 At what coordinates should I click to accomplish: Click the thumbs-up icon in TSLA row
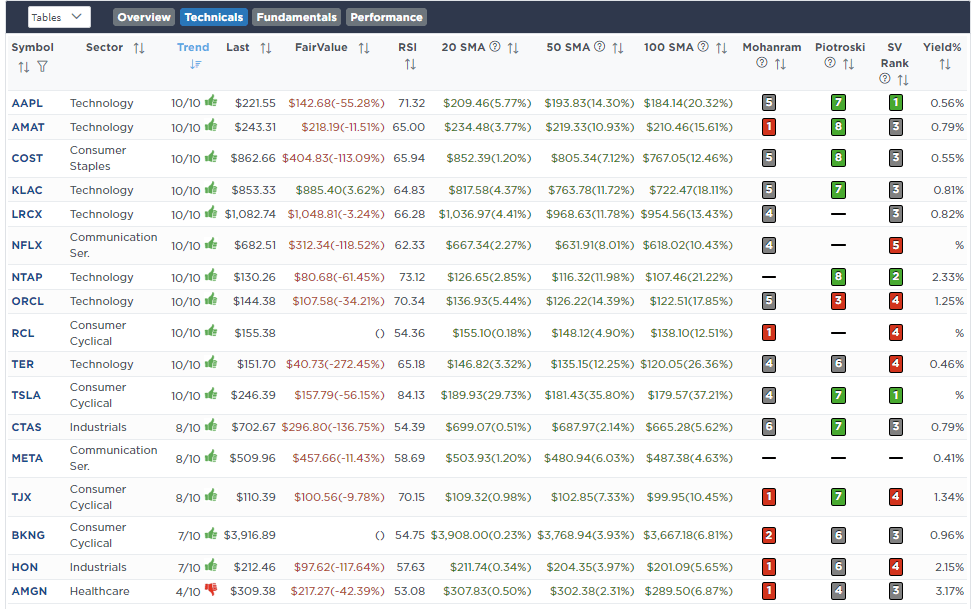tap(211, 394)
